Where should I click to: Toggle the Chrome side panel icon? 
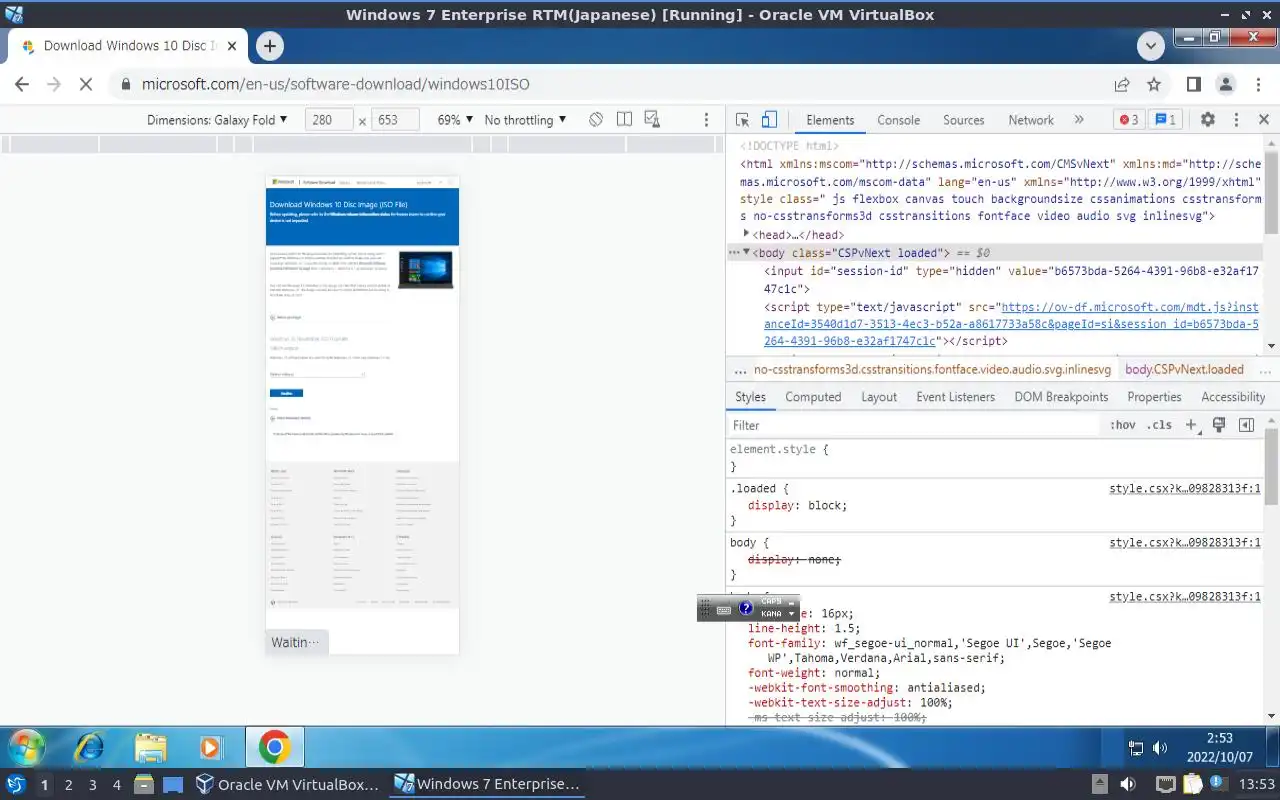[1194, 85]
